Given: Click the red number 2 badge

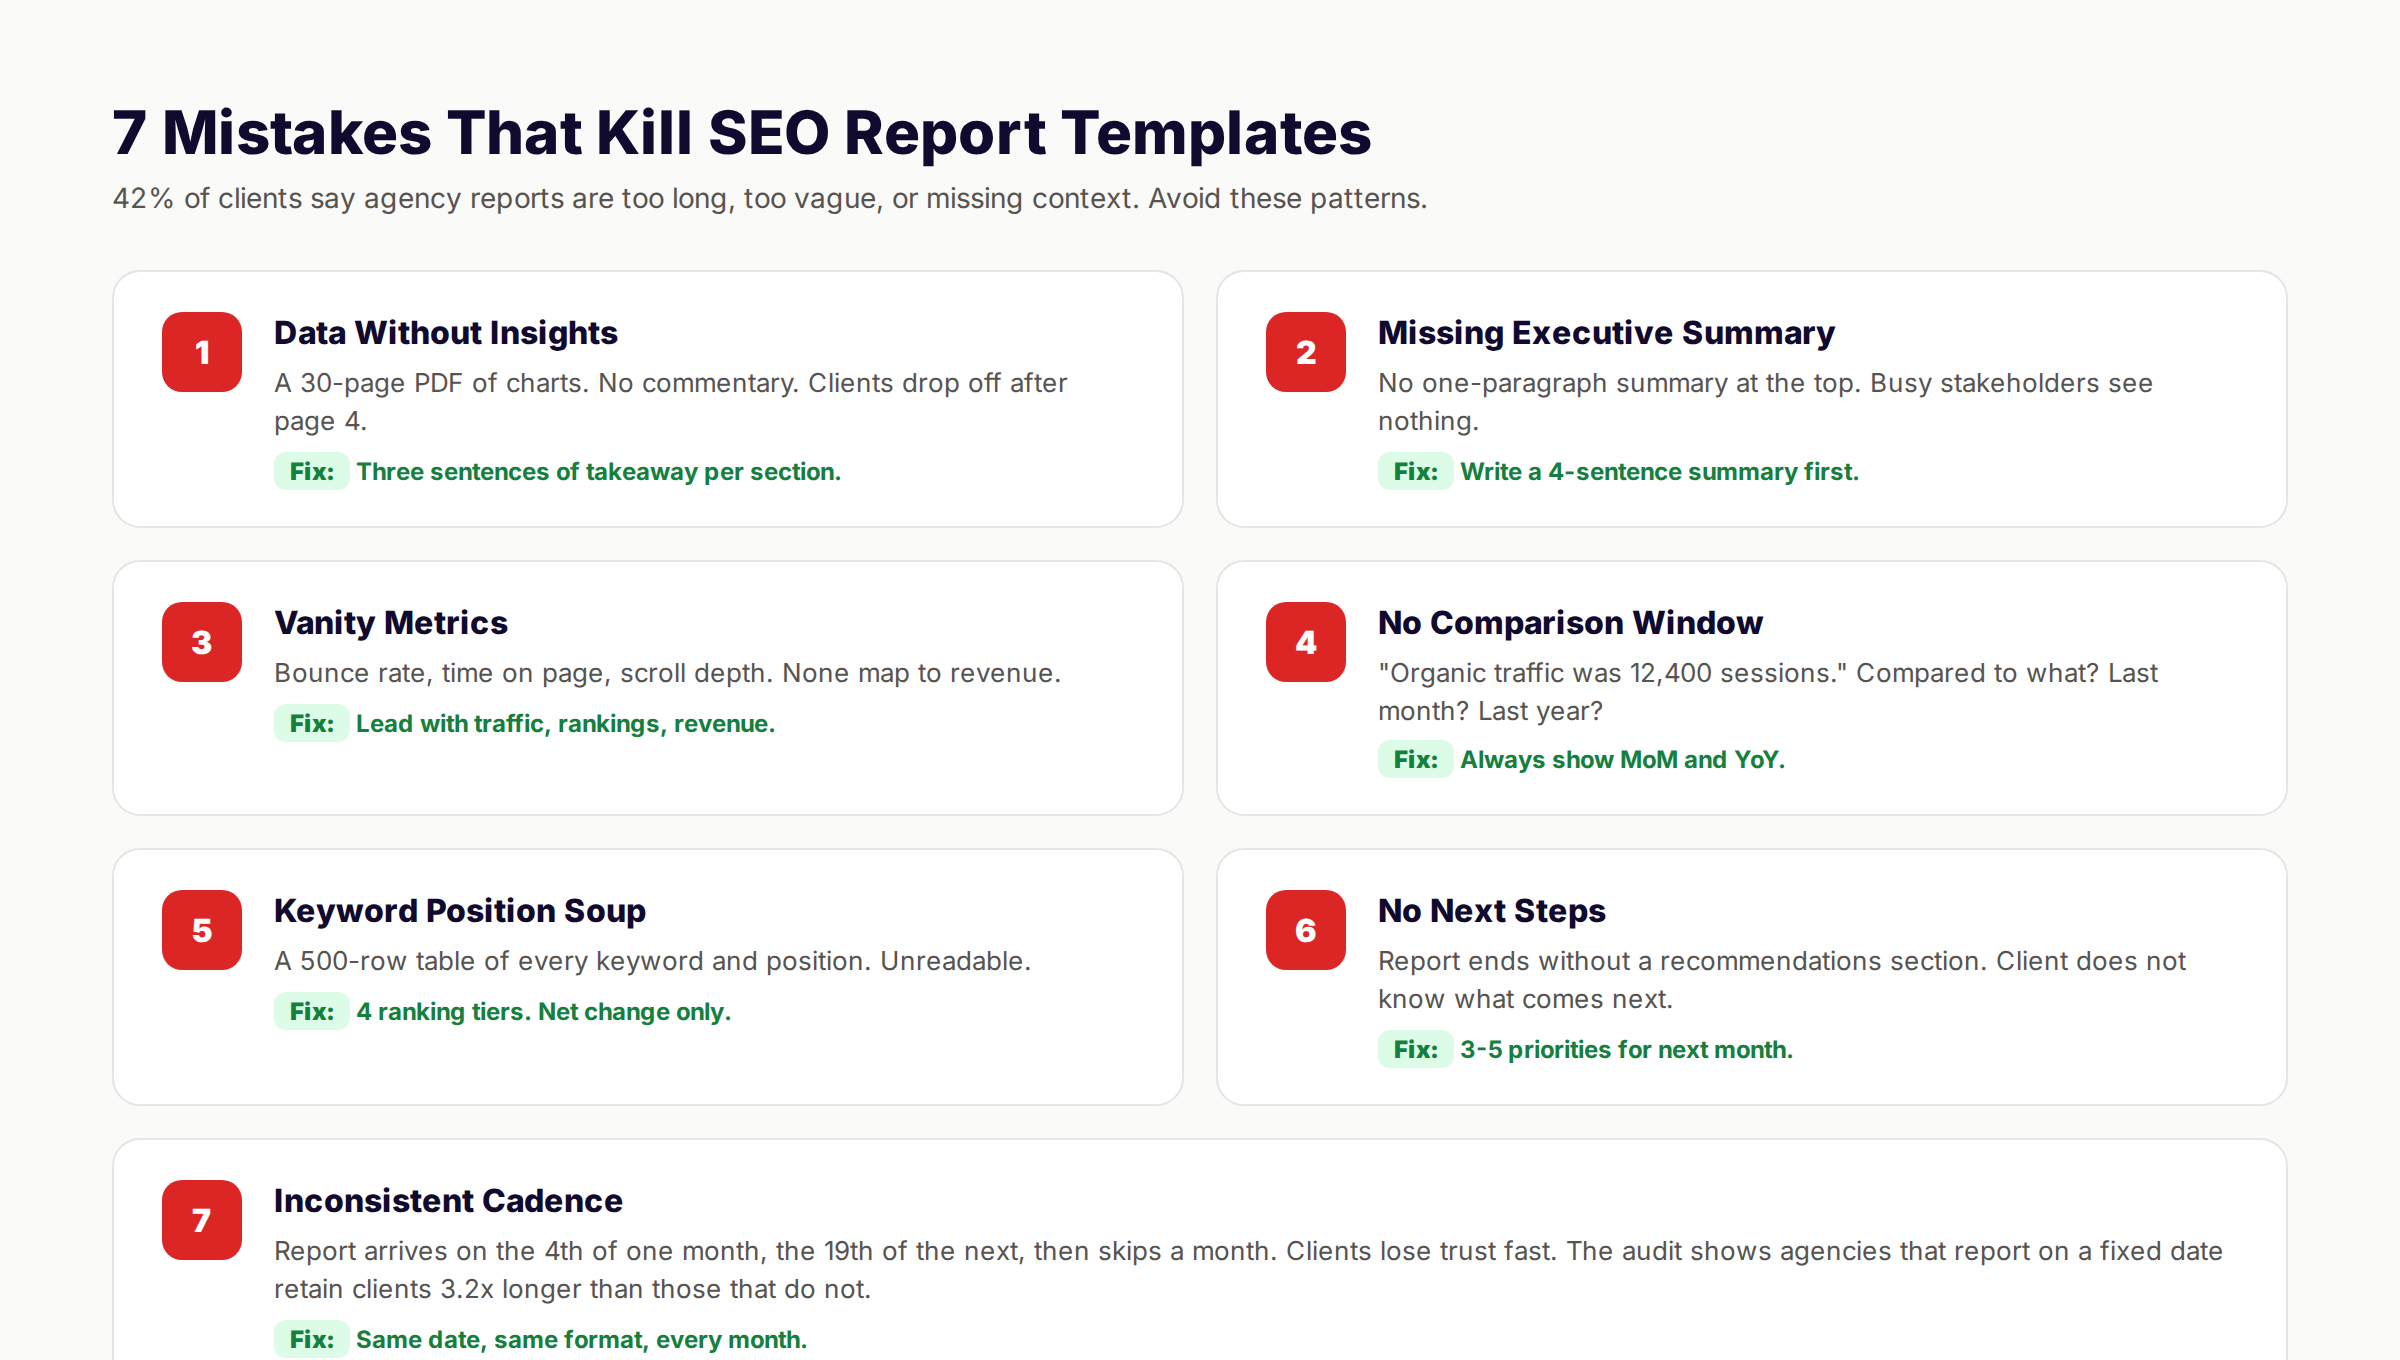Looking at the screenshot, I should point(1306,352).
